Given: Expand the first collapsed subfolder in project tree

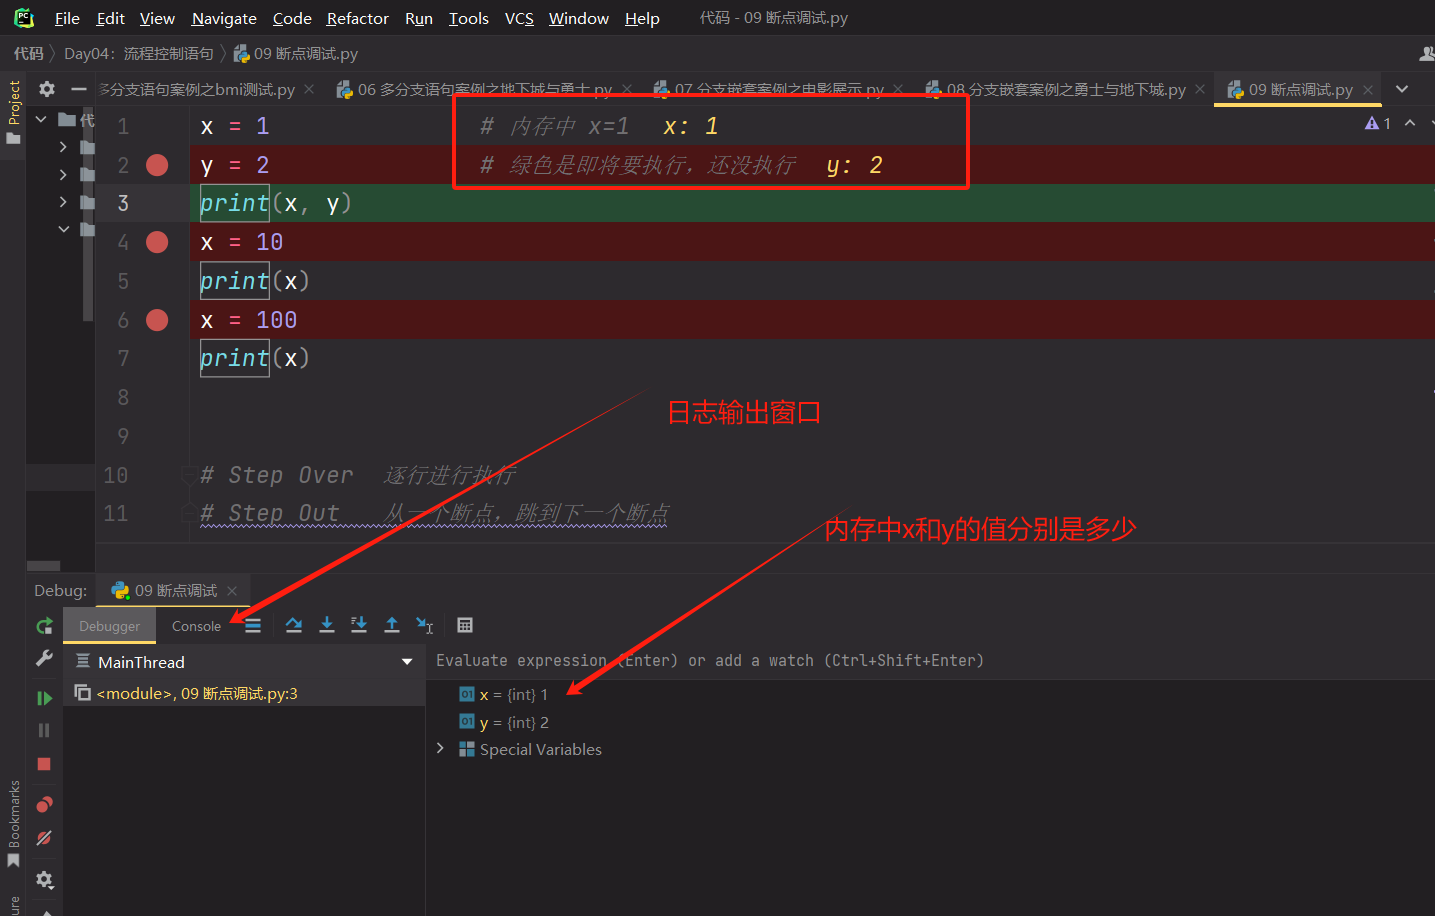Looking at the screenshot, I should pyautogui.click(x=63, y=147).
